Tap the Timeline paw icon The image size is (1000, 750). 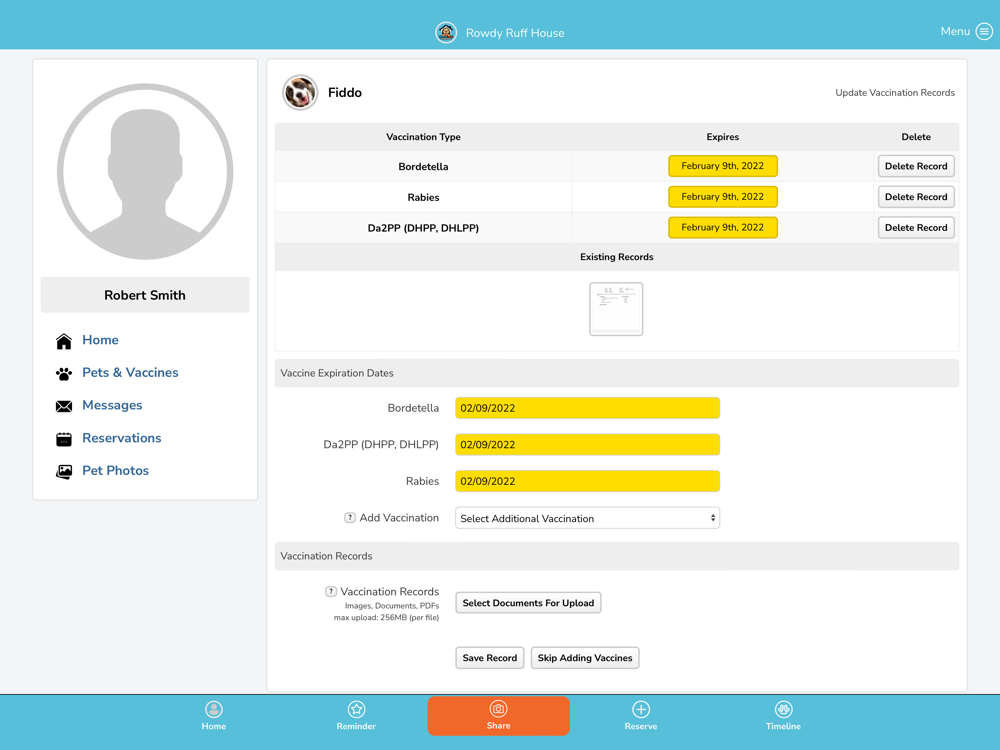(x=783, y=709)
